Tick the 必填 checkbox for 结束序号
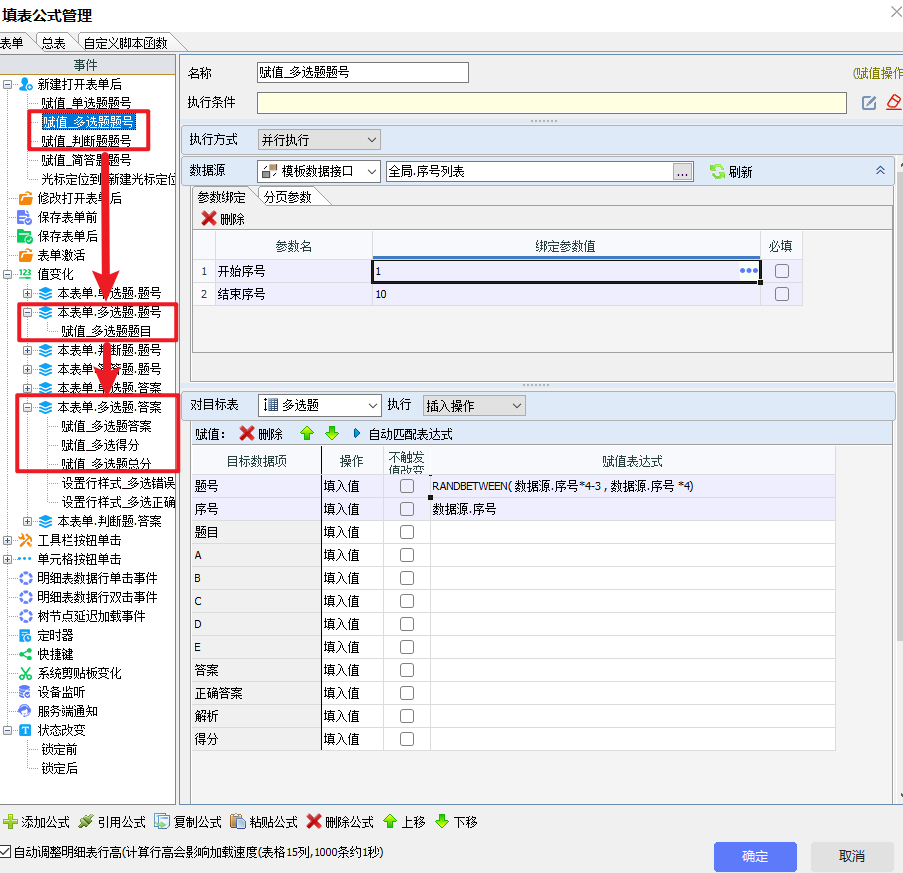This screenshot has height=873, width=903. (781, 294)
